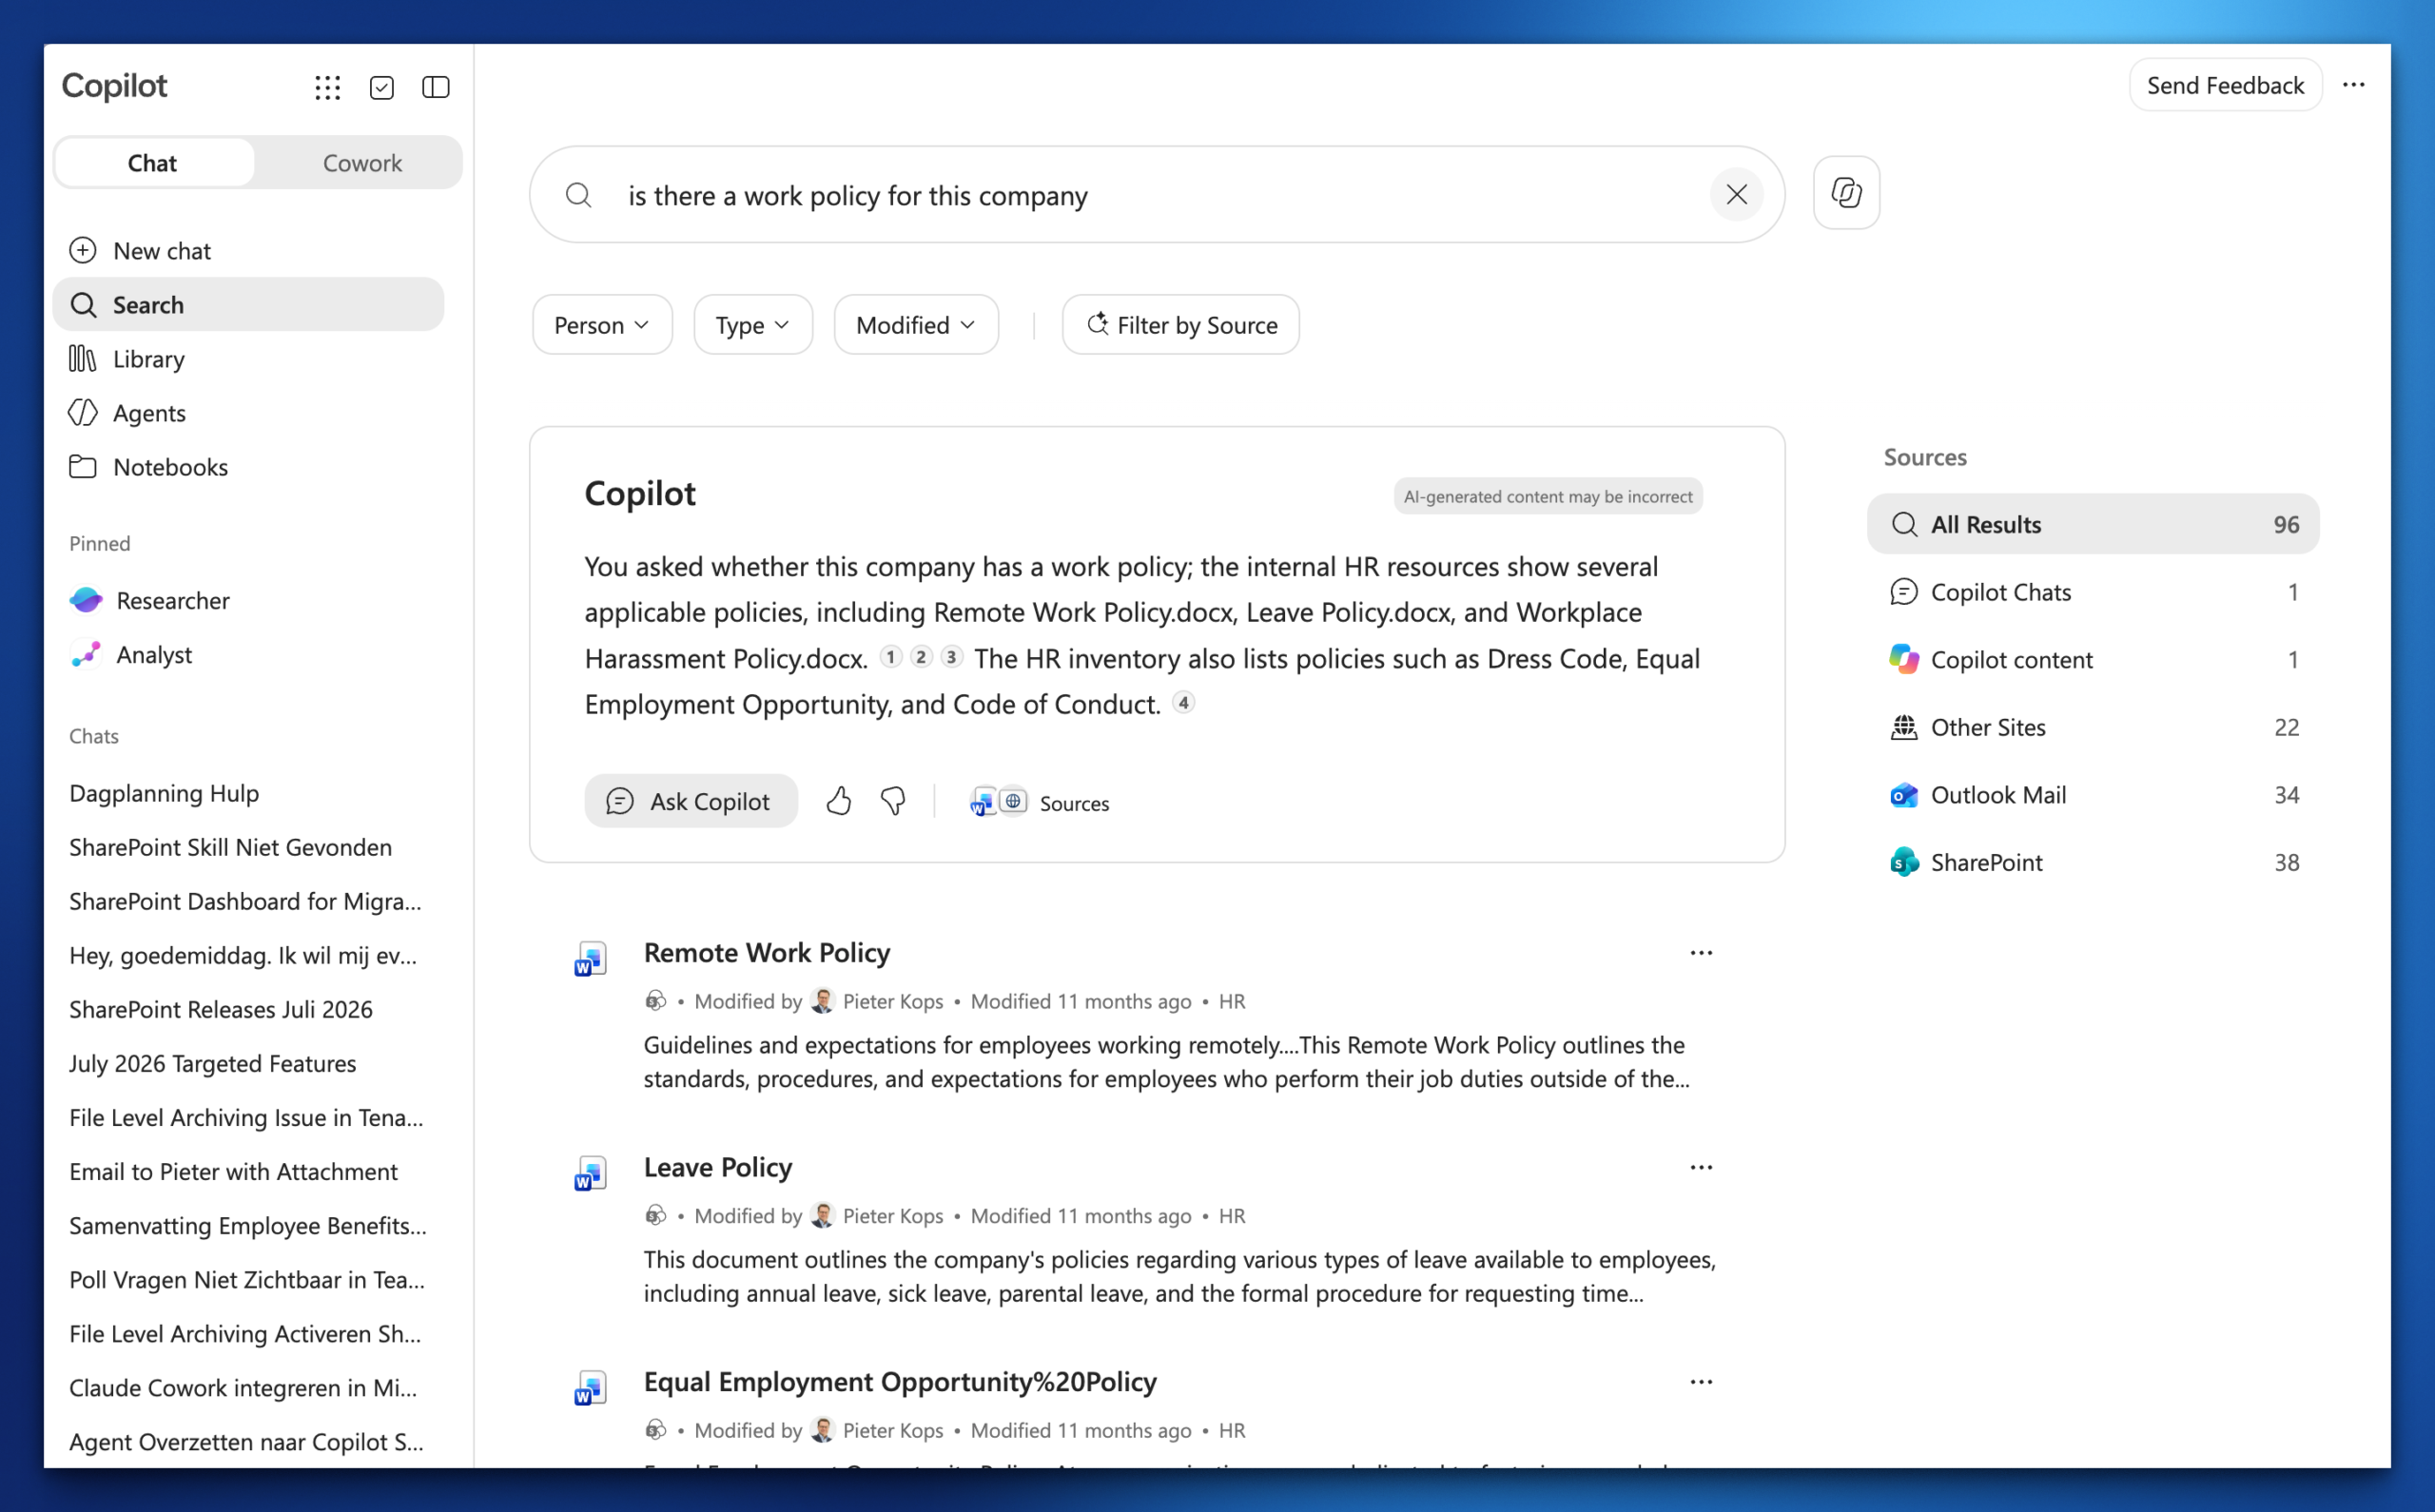
Task: Open Email to Pieter with Attachment chat
Action: [x=248, y=1171]
